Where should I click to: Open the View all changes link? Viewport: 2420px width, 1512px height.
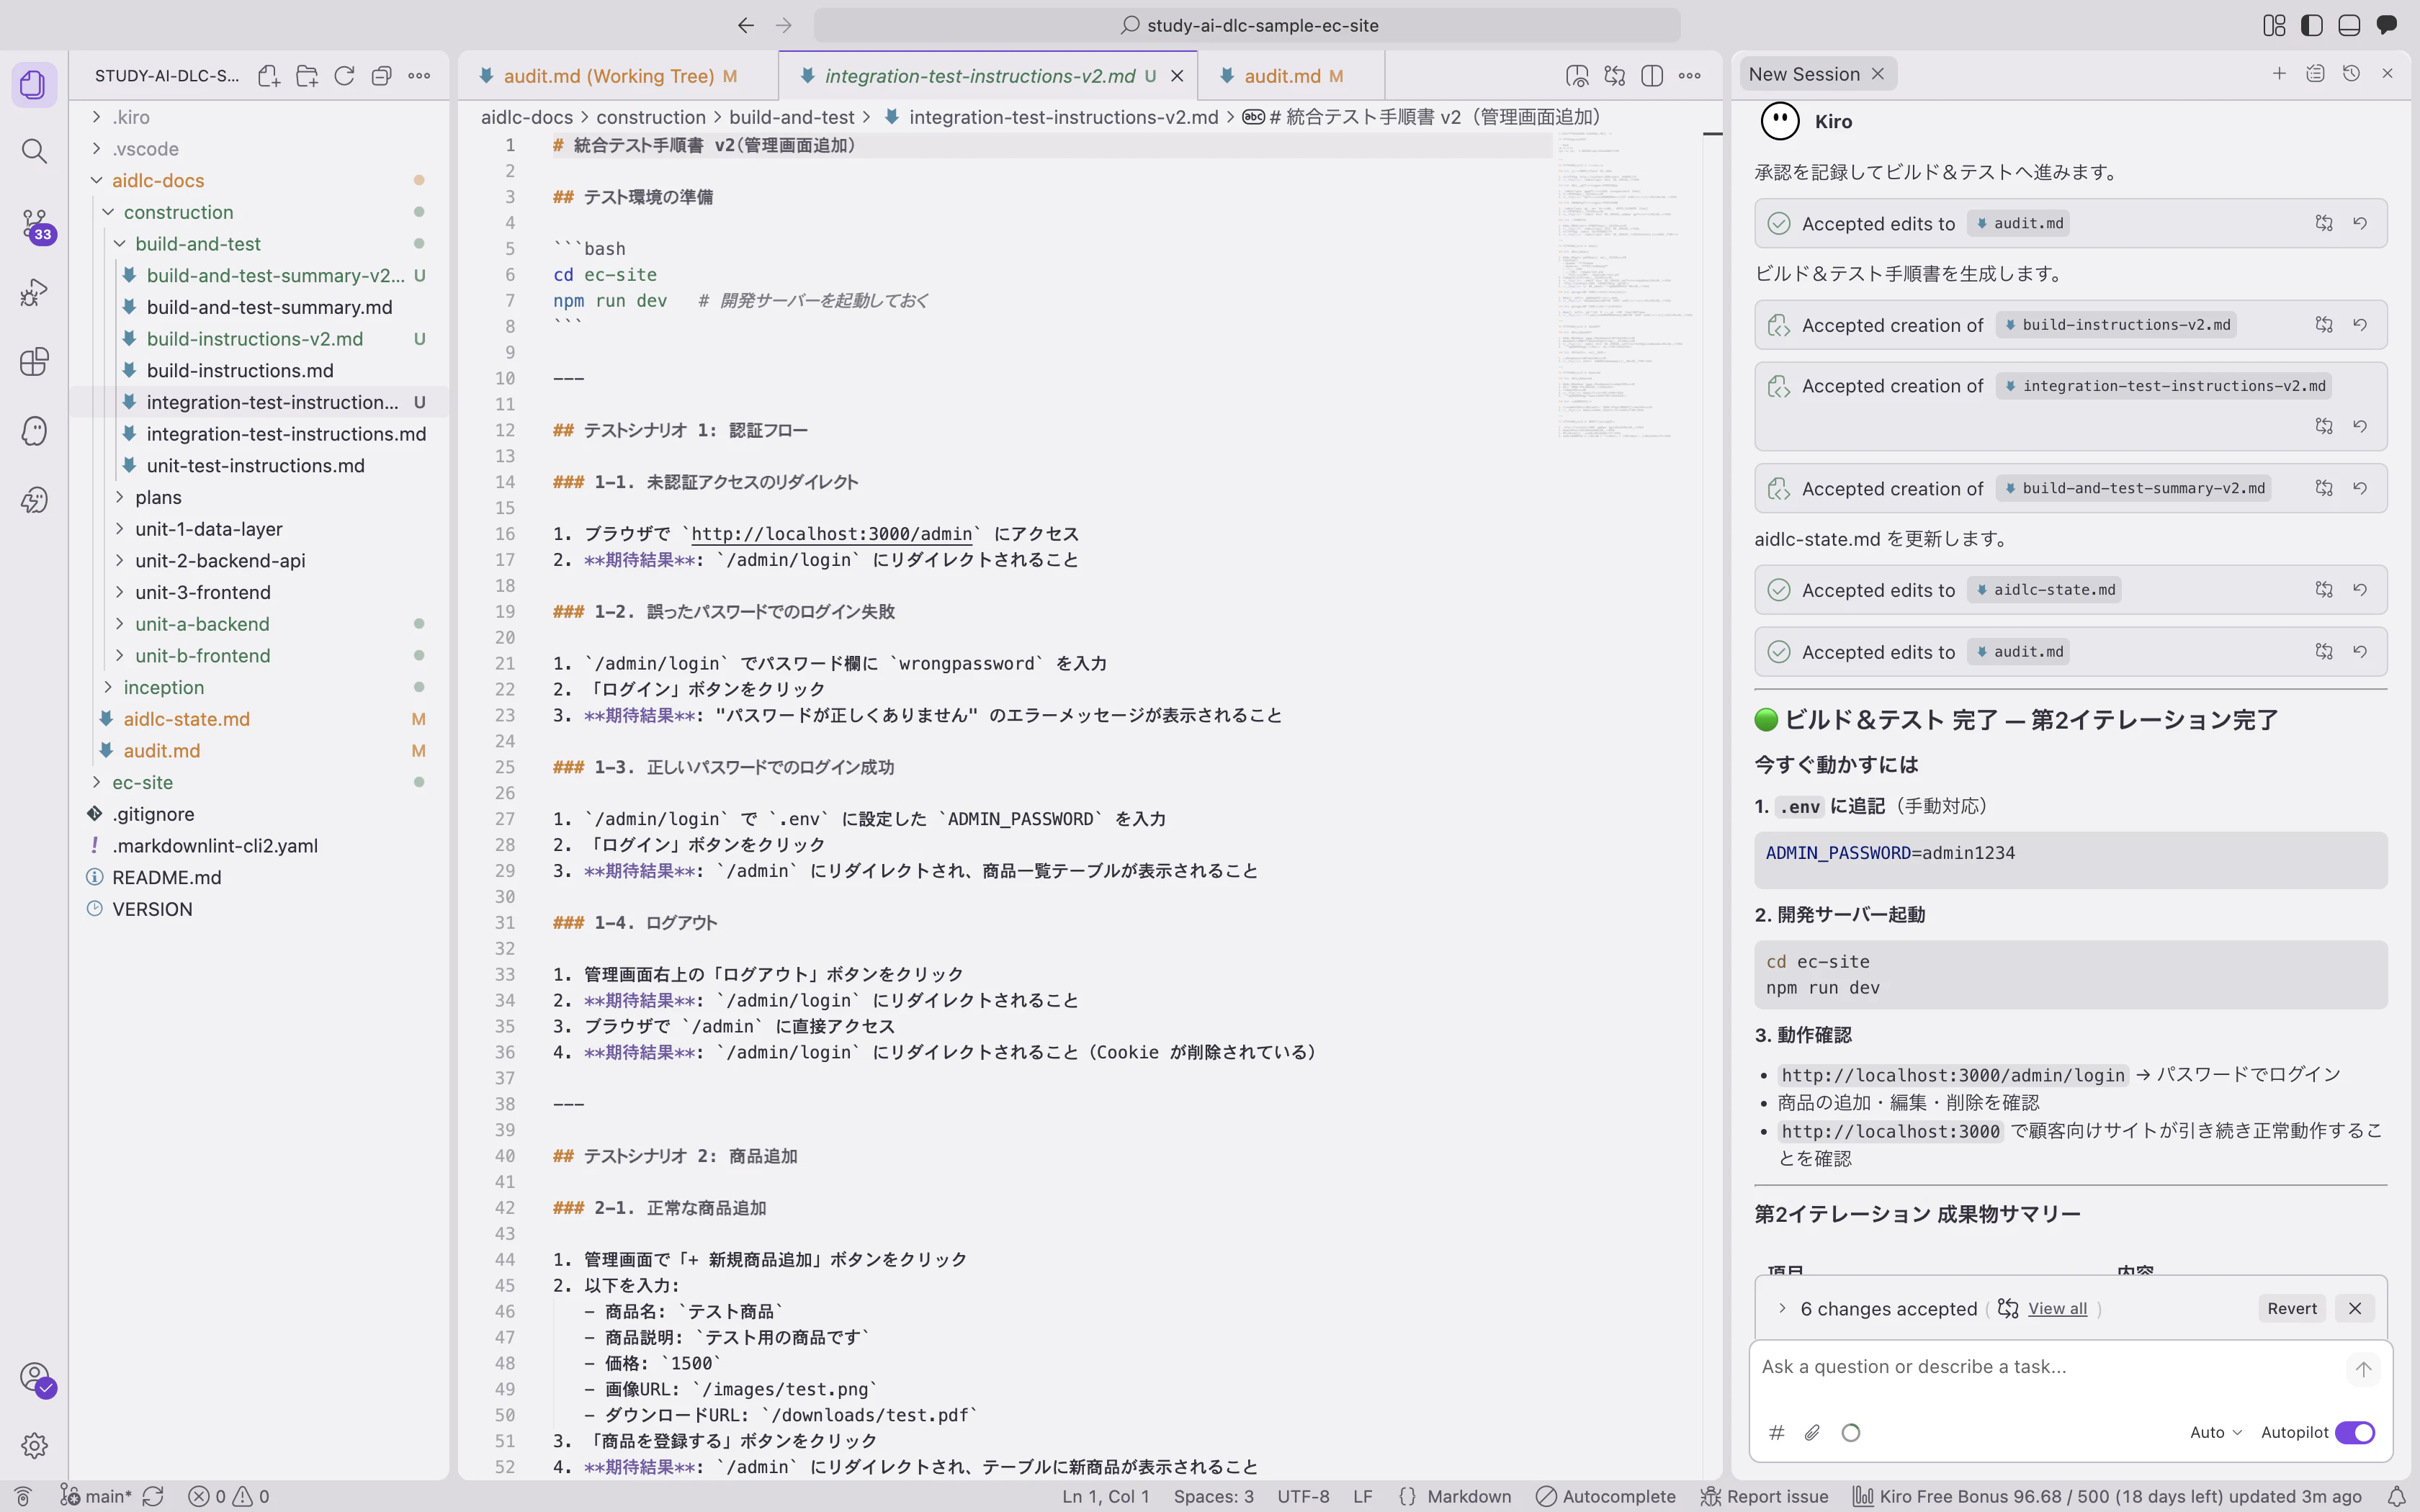pyautogui.click(x=2057, y=1308)
